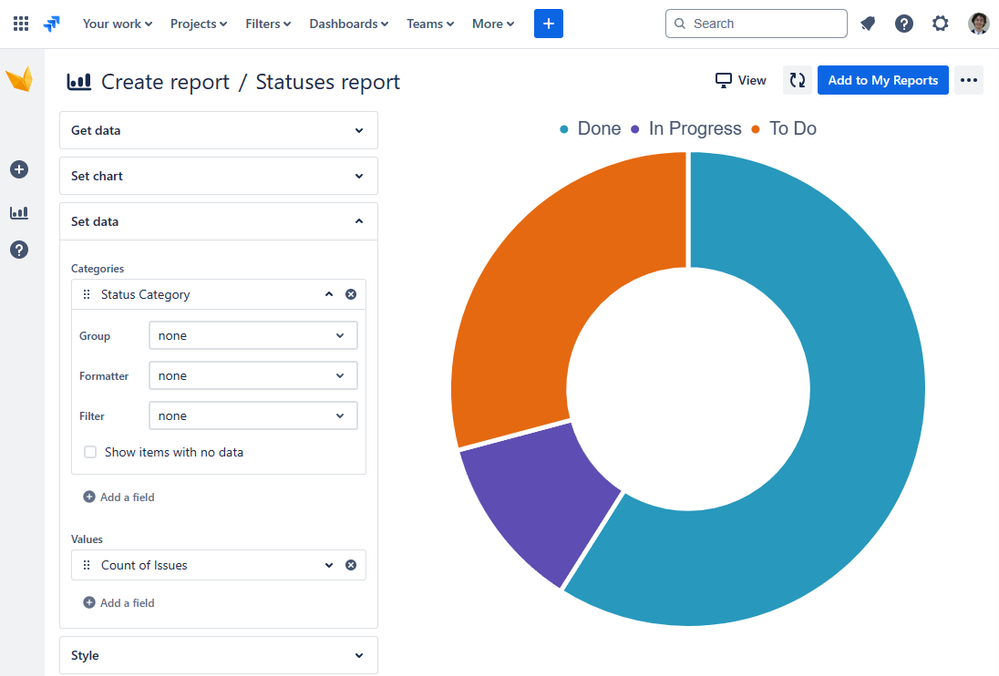The image size is (999, 676).
Task: Open notifications bell icon
Action: [x=868, y=24]
